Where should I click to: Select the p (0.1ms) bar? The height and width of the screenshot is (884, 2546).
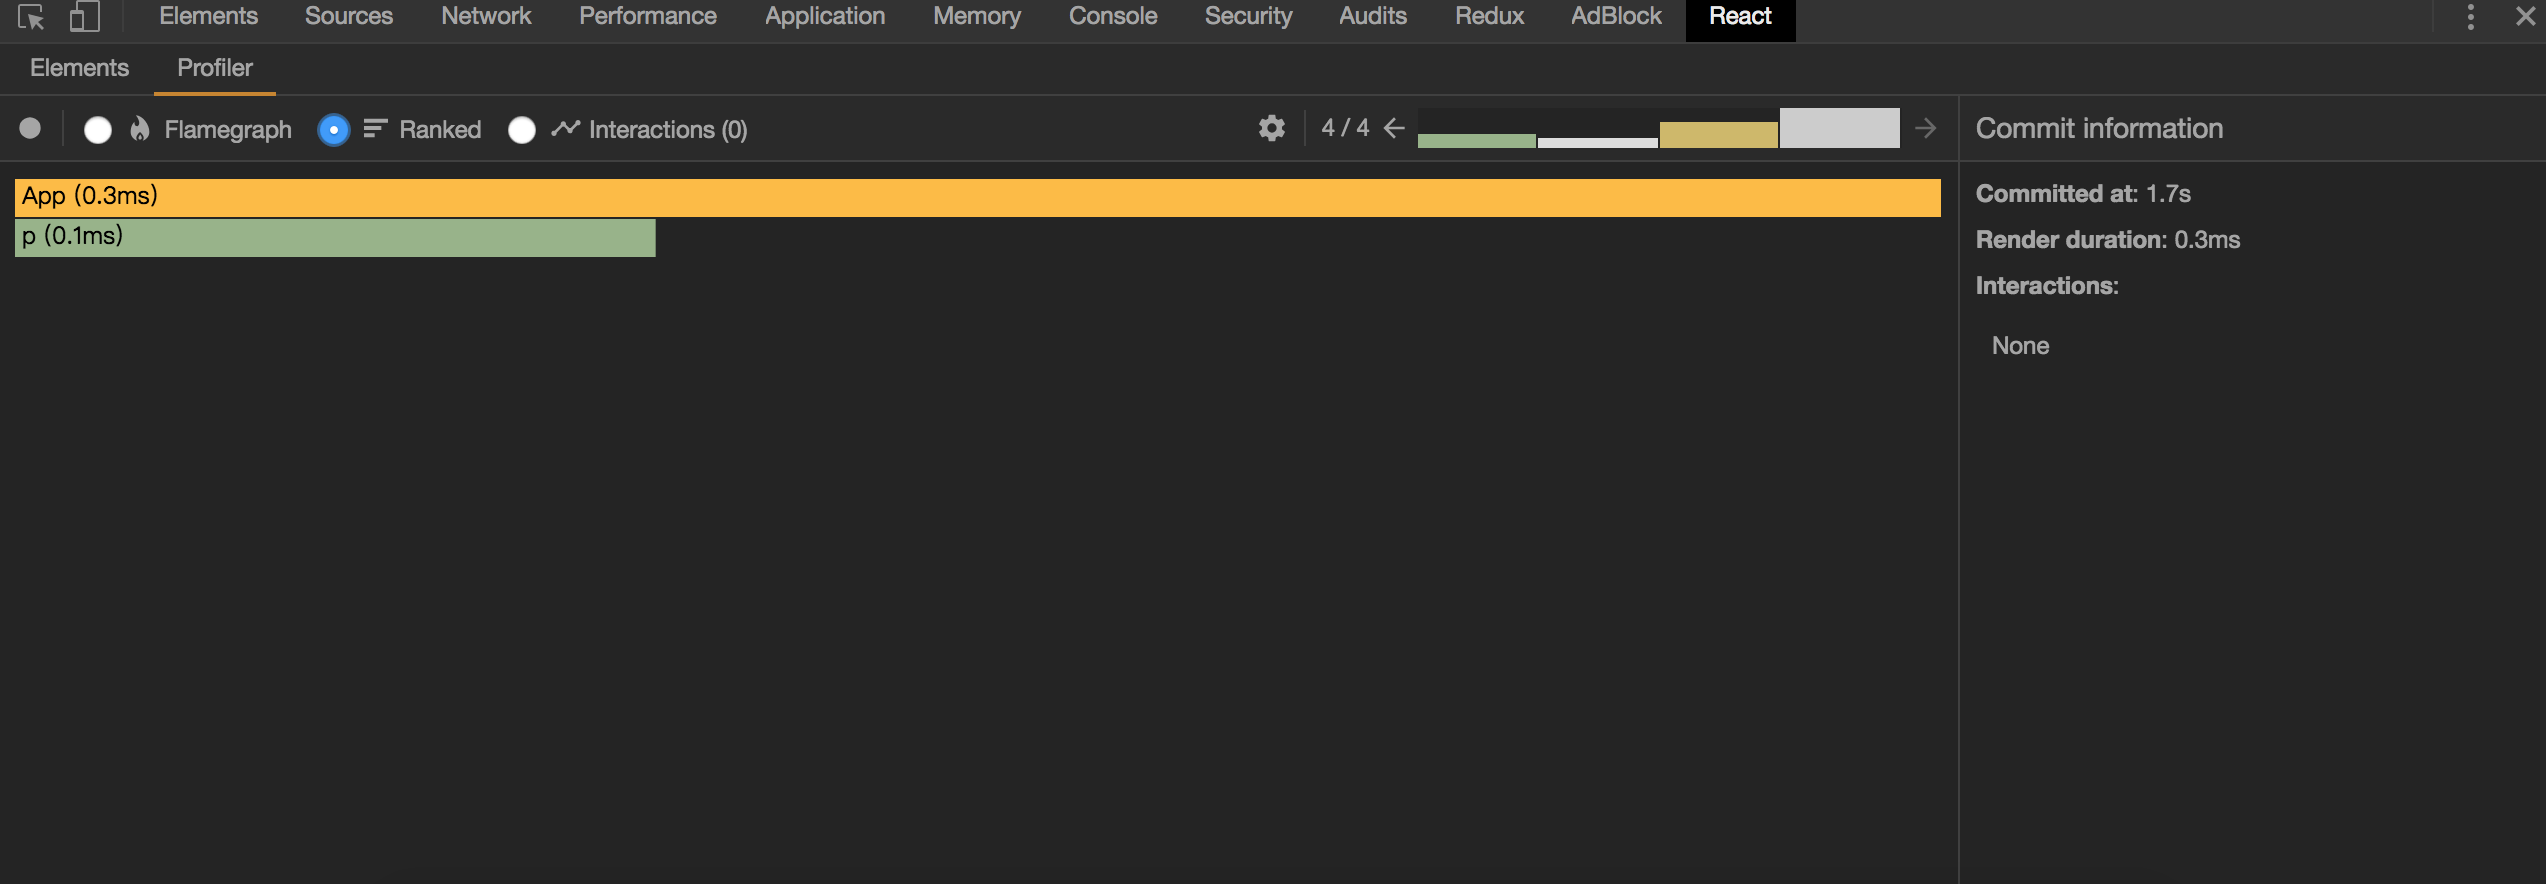point(335,238)
